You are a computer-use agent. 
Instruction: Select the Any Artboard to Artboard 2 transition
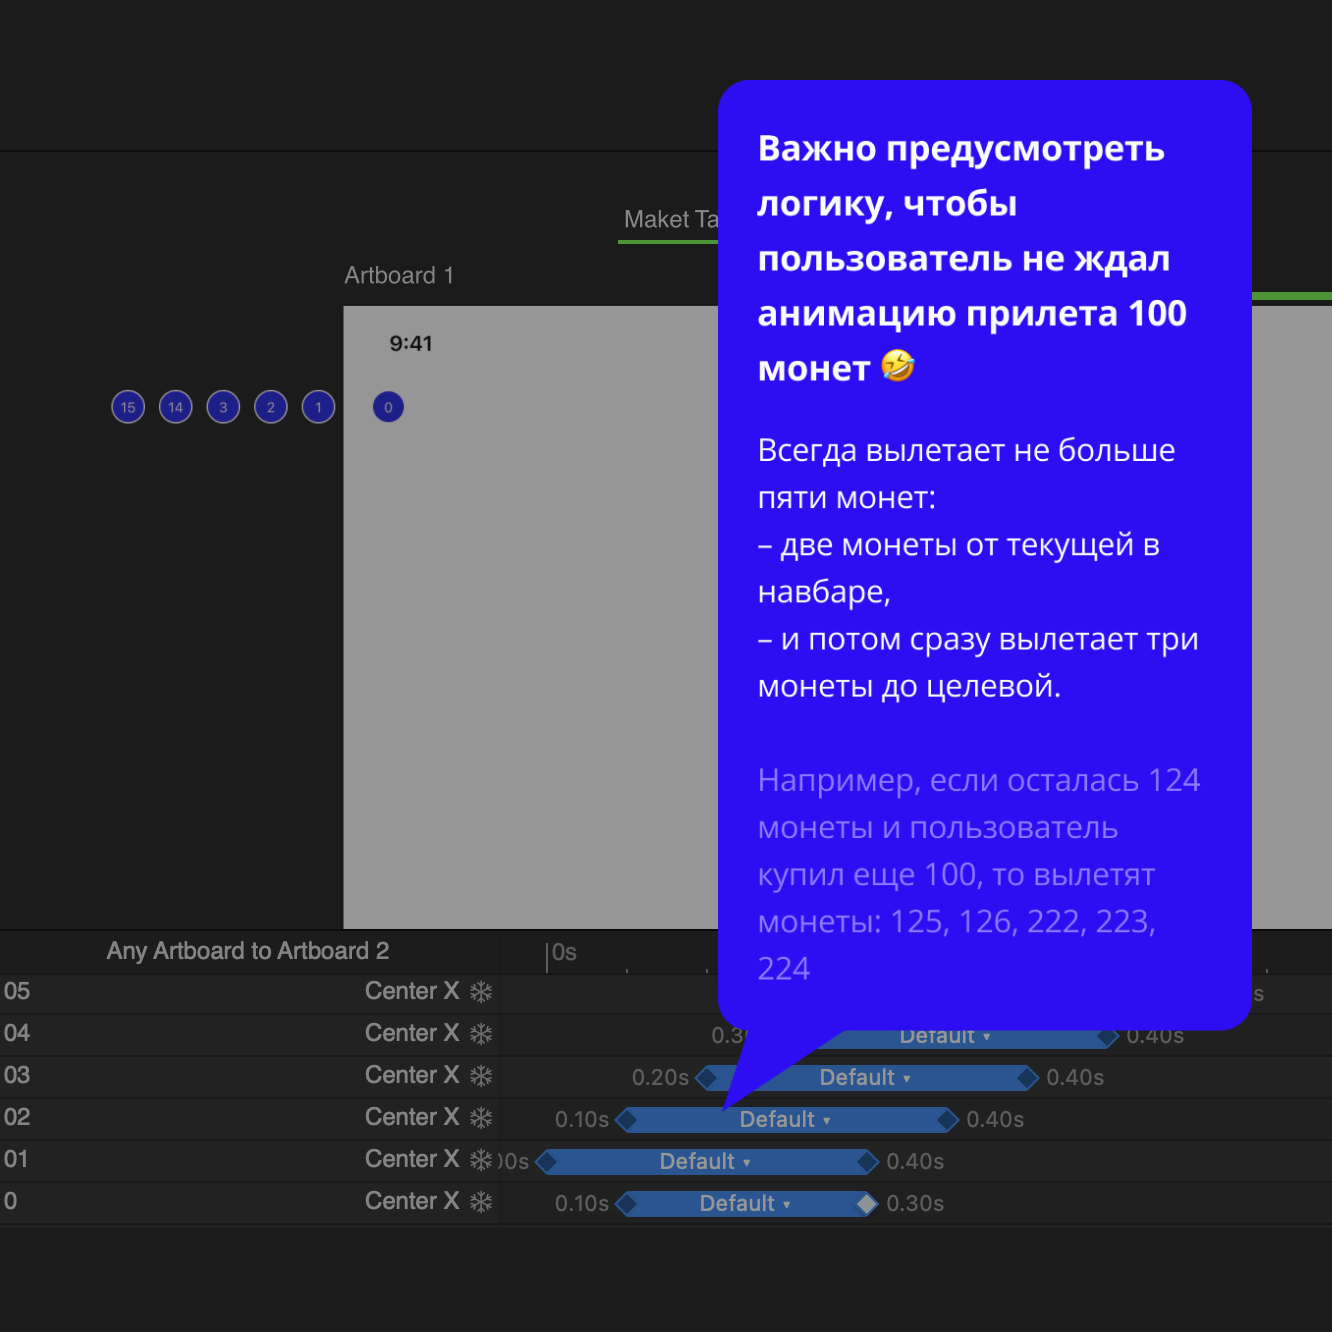[x=248, y=951]
